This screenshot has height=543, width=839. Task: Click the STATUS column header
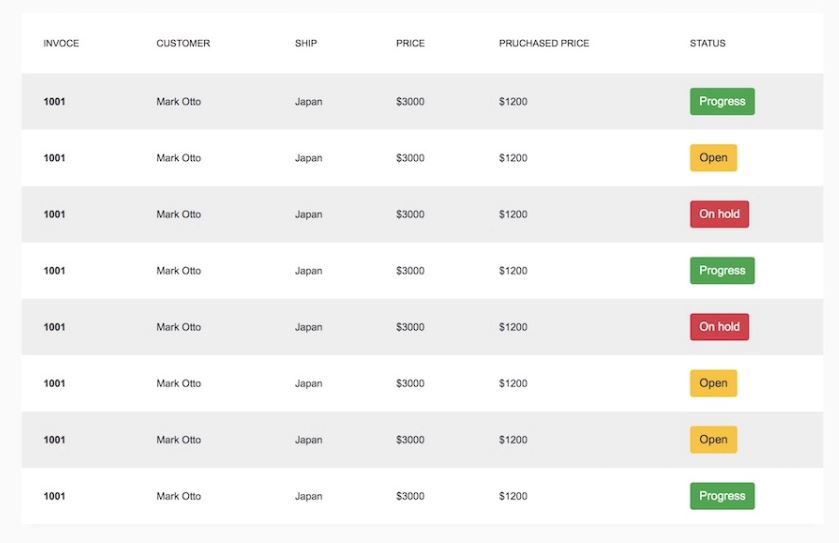[x=707, y=44]
